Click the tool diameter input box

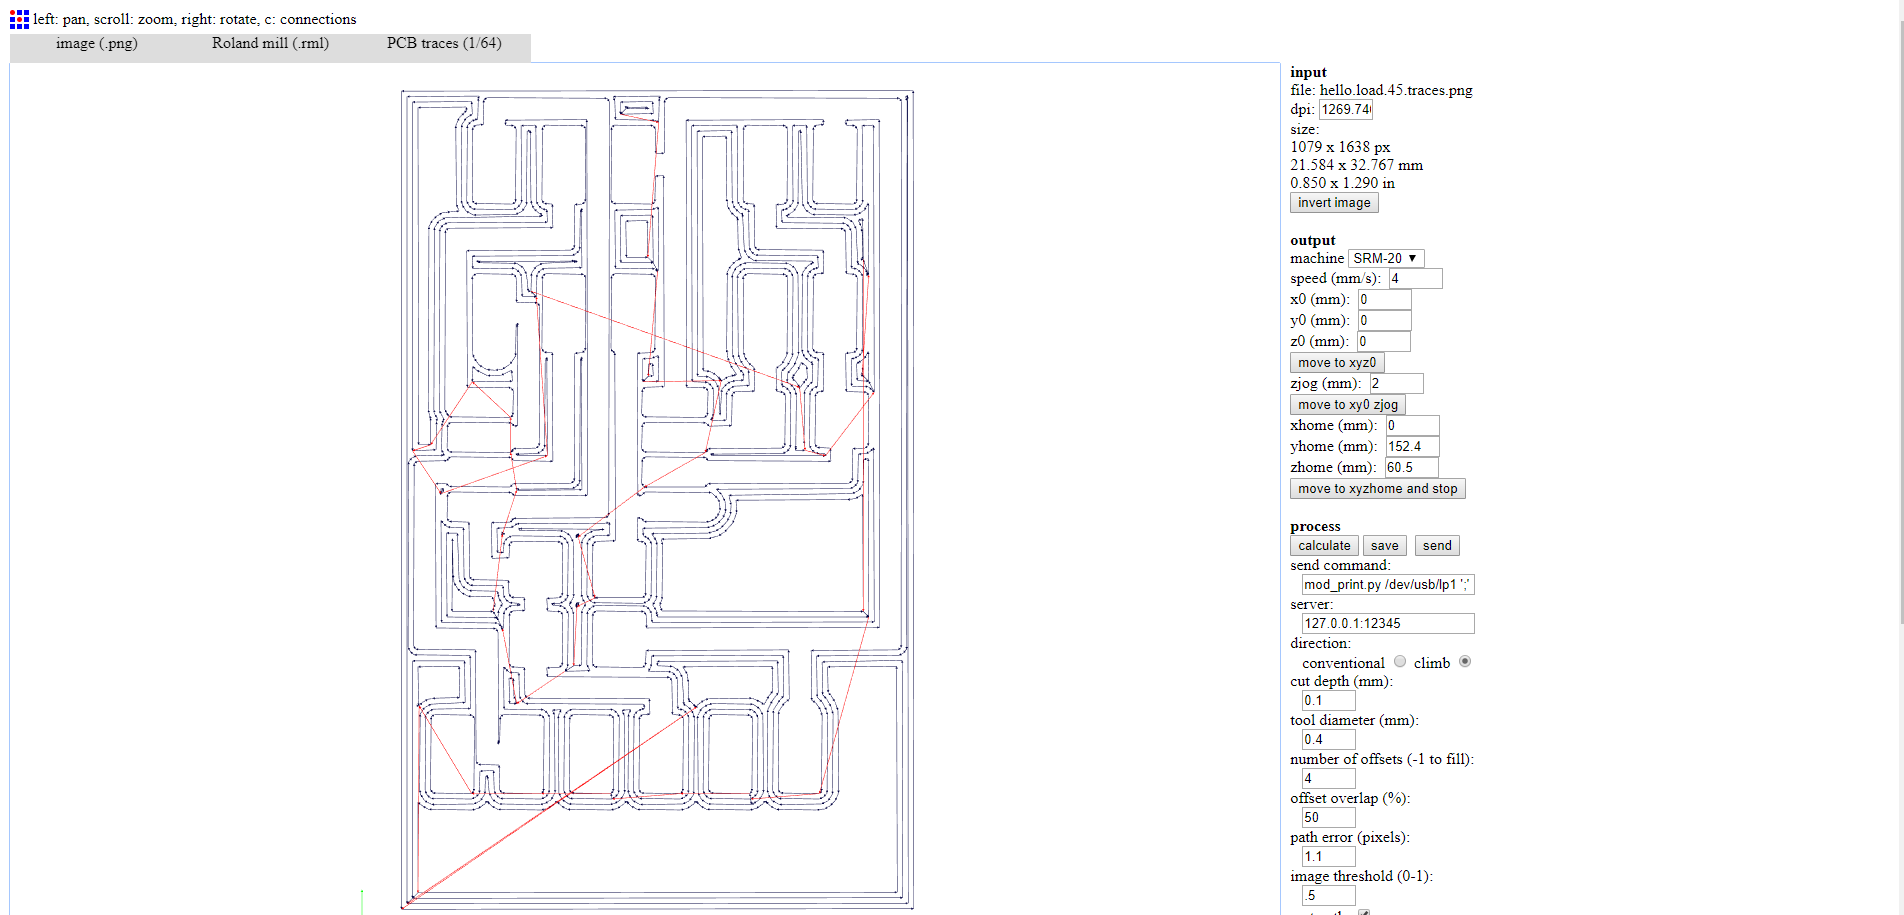point(1327,738)
